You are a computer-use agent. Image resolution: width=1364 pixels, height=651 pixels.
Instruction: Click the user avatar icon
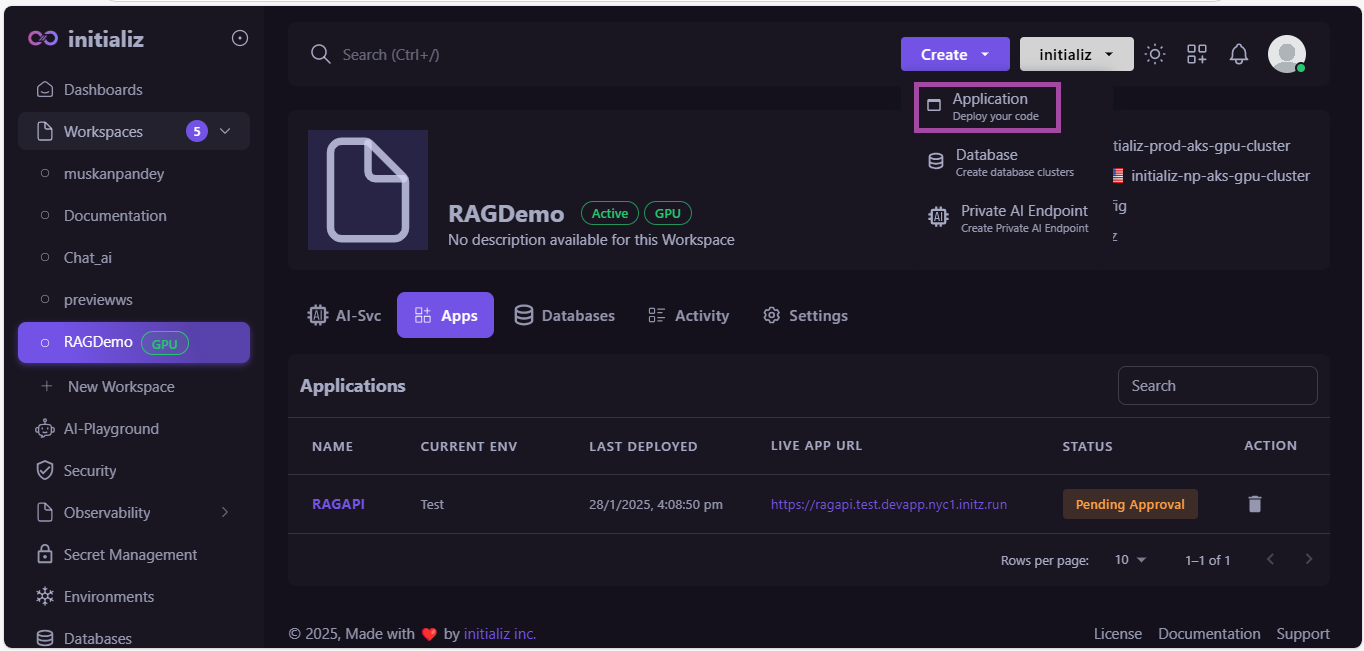coord(1286,54)
